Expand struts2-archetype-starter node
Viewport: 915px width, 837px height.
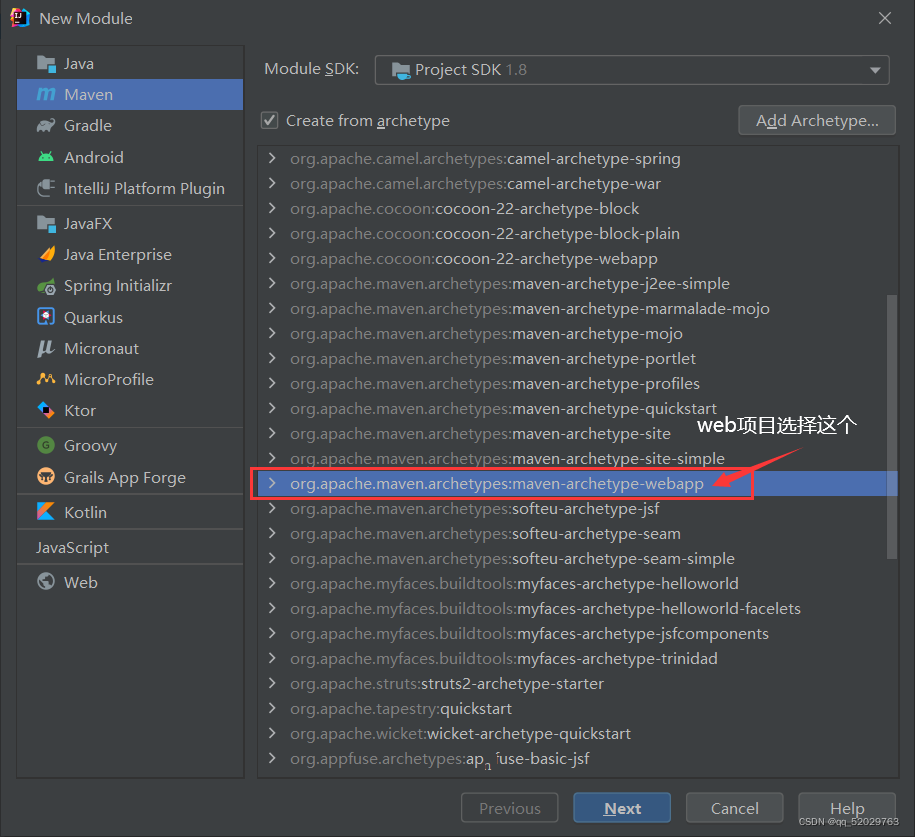272,683
